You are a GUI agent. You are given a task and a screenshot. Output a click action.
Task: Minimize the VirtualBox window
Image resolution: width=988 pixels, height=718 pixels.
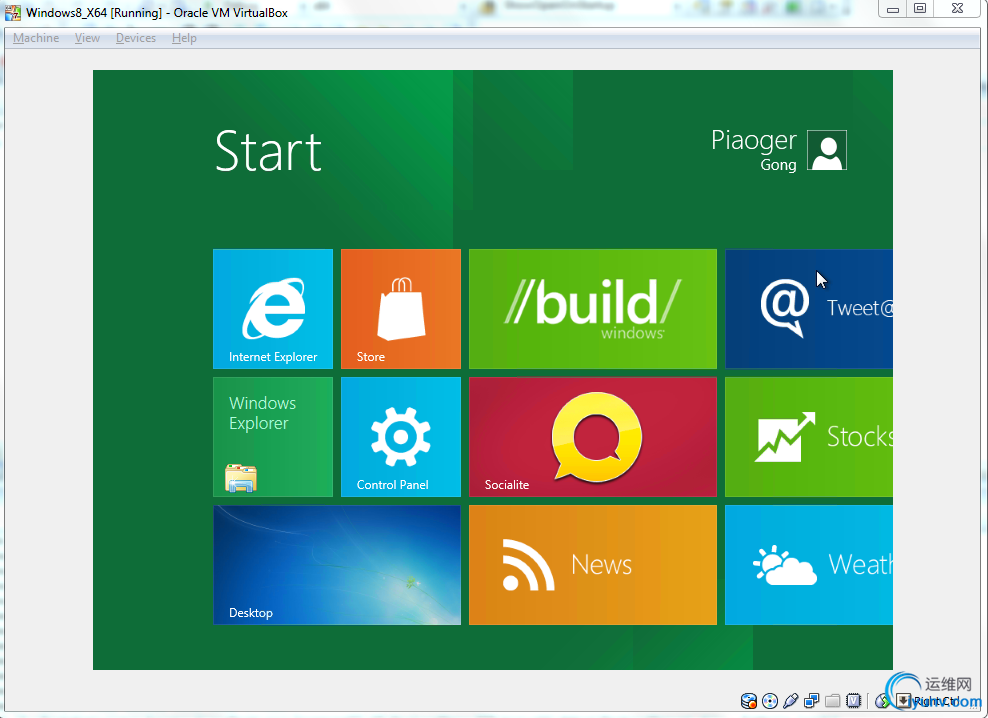tap(893, 9)
